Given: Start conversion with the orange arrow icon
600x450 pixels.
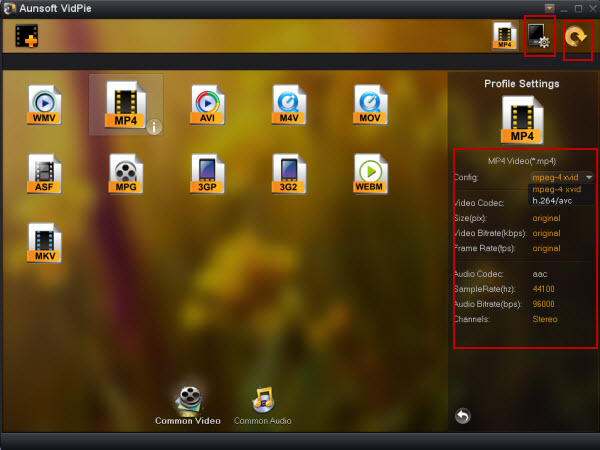Looking at the screenshot, I should point(576,37).
